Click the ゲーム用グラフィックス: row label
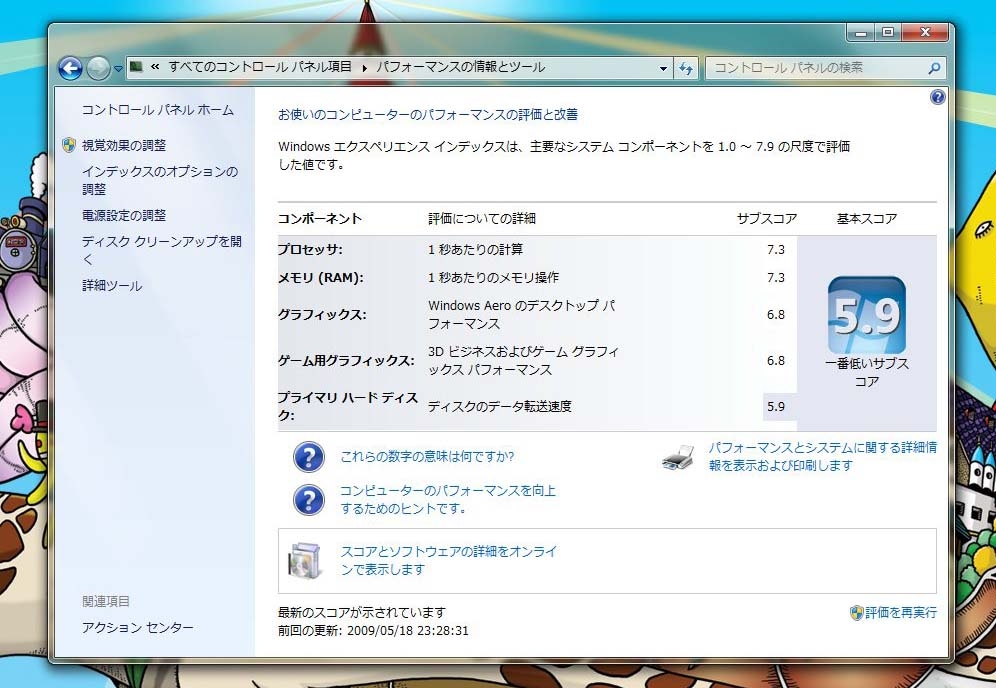Image resolution: width=996 pixels, height=688 pixels. tap(346, 361)
